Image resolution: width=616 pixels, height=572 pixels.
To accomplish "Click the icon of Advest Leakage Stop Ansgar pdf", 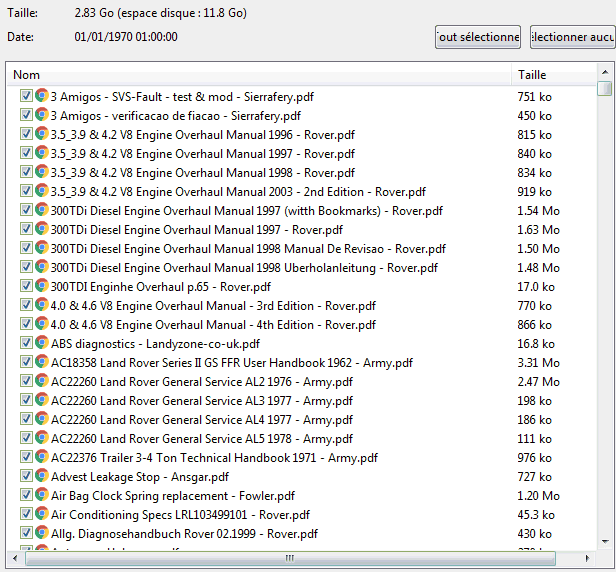I will pyautogui.click(x=42, y=476).
